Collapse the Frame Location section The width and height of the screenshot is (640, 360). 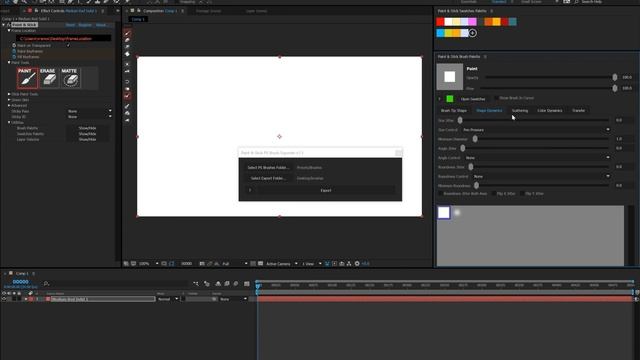coord(9,31)
